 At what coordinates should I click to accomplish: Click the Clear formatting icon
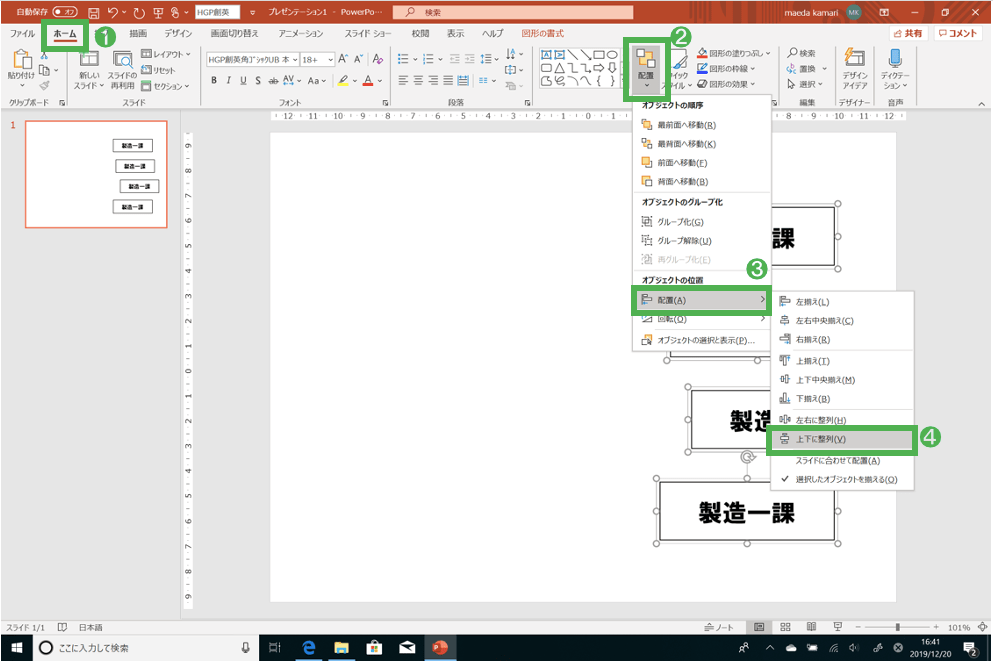(x=378, y=59)
